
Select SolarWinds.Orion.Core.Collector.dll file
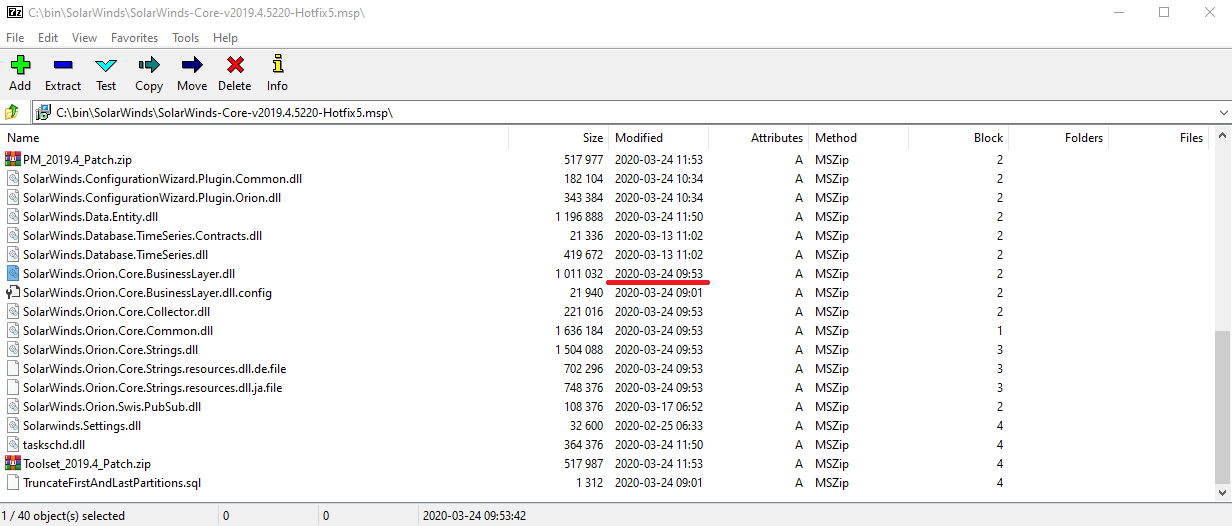pos(116,311)
